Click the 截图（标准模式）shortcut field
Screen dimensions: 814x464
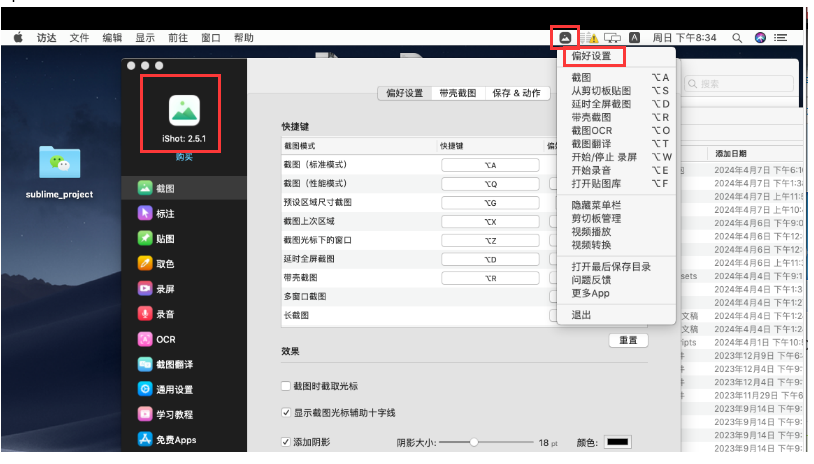(x=490, y=165)
